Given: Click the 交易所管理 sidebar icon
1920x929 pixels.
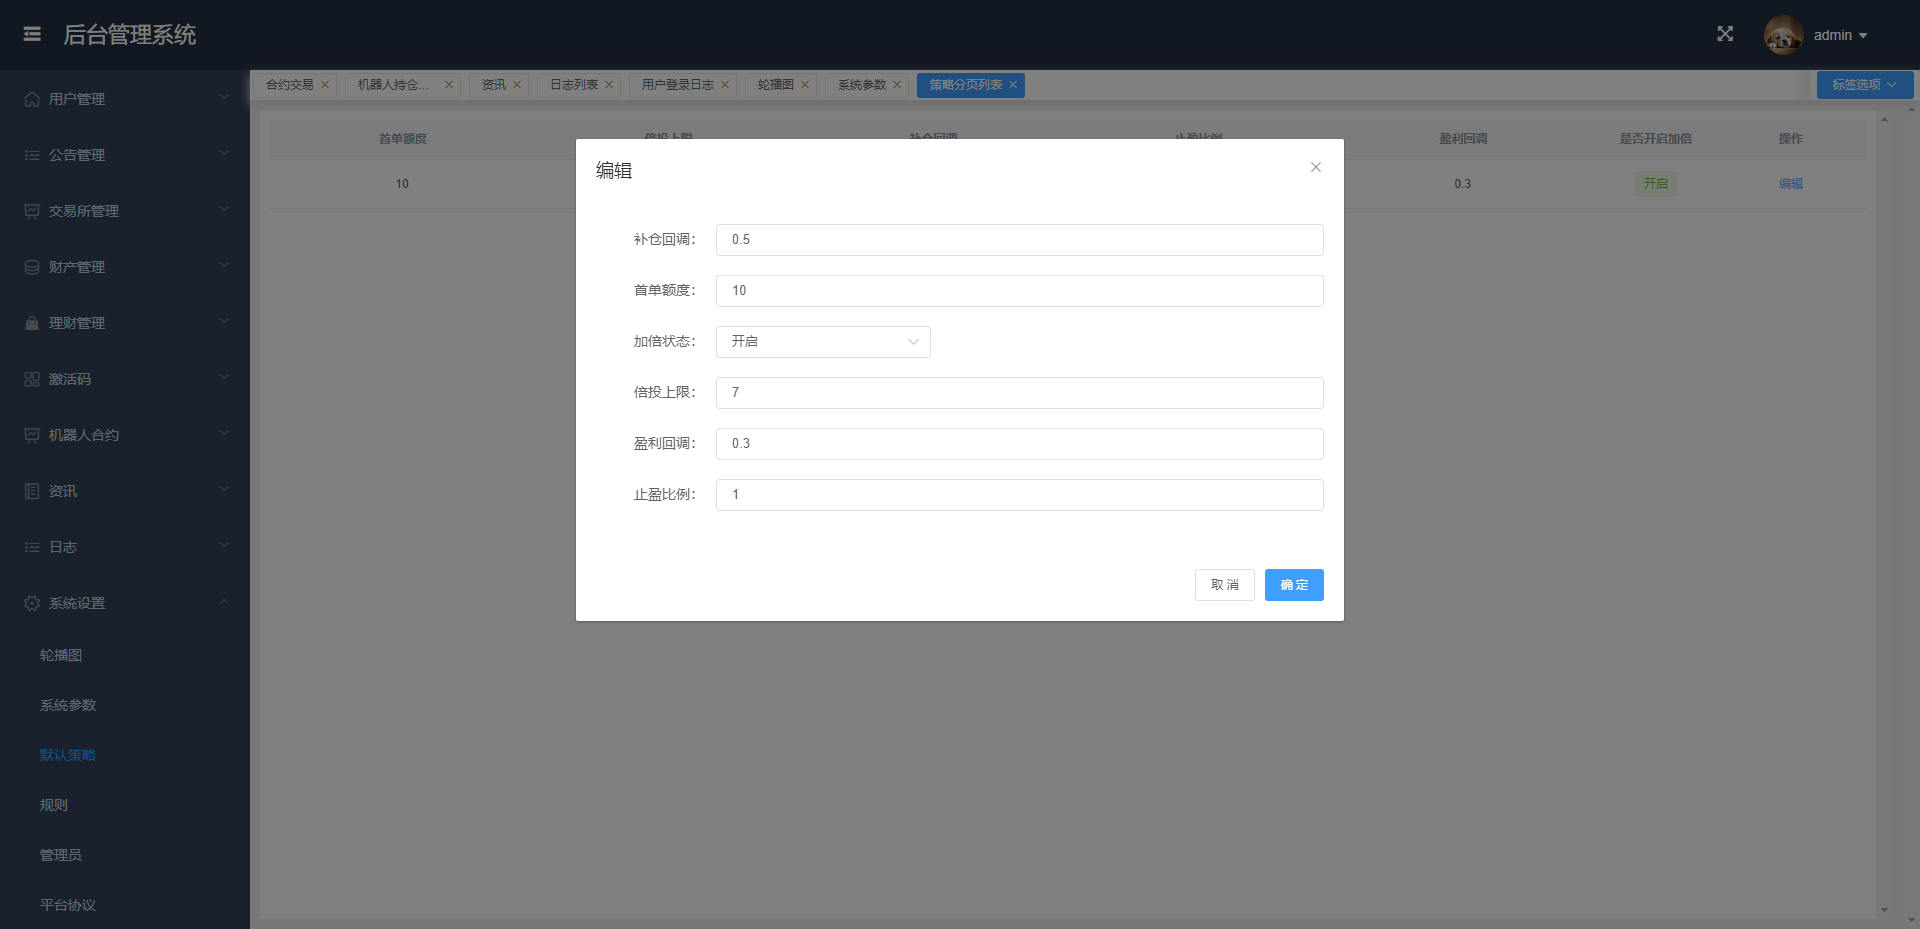Looking at the screenshot, I should click(x=30, y=211).
